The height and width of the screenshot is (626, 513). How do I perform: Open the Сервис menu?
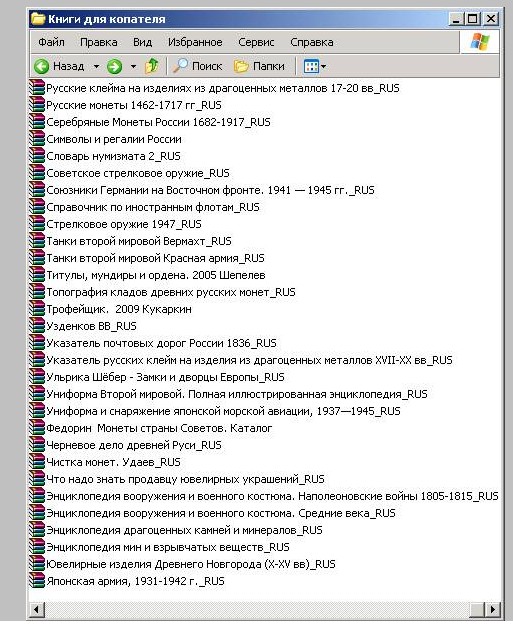pos(256,42)
